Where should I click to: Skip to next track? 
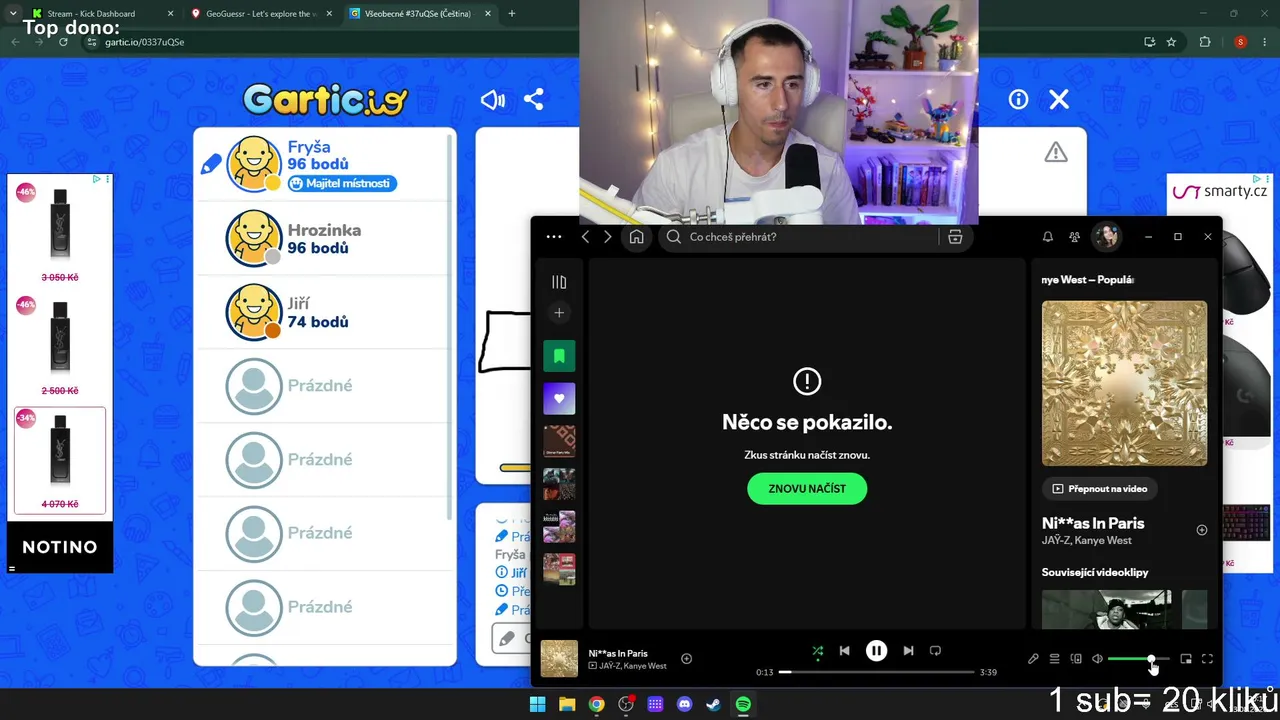click(x=908, y=651)
